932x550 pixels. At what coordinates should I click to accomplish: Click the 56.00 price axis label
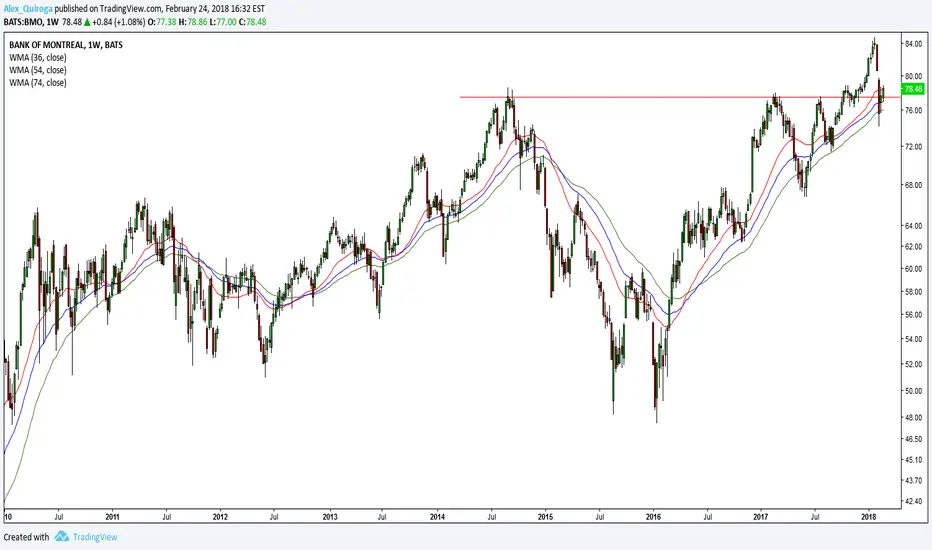[913, 315]
